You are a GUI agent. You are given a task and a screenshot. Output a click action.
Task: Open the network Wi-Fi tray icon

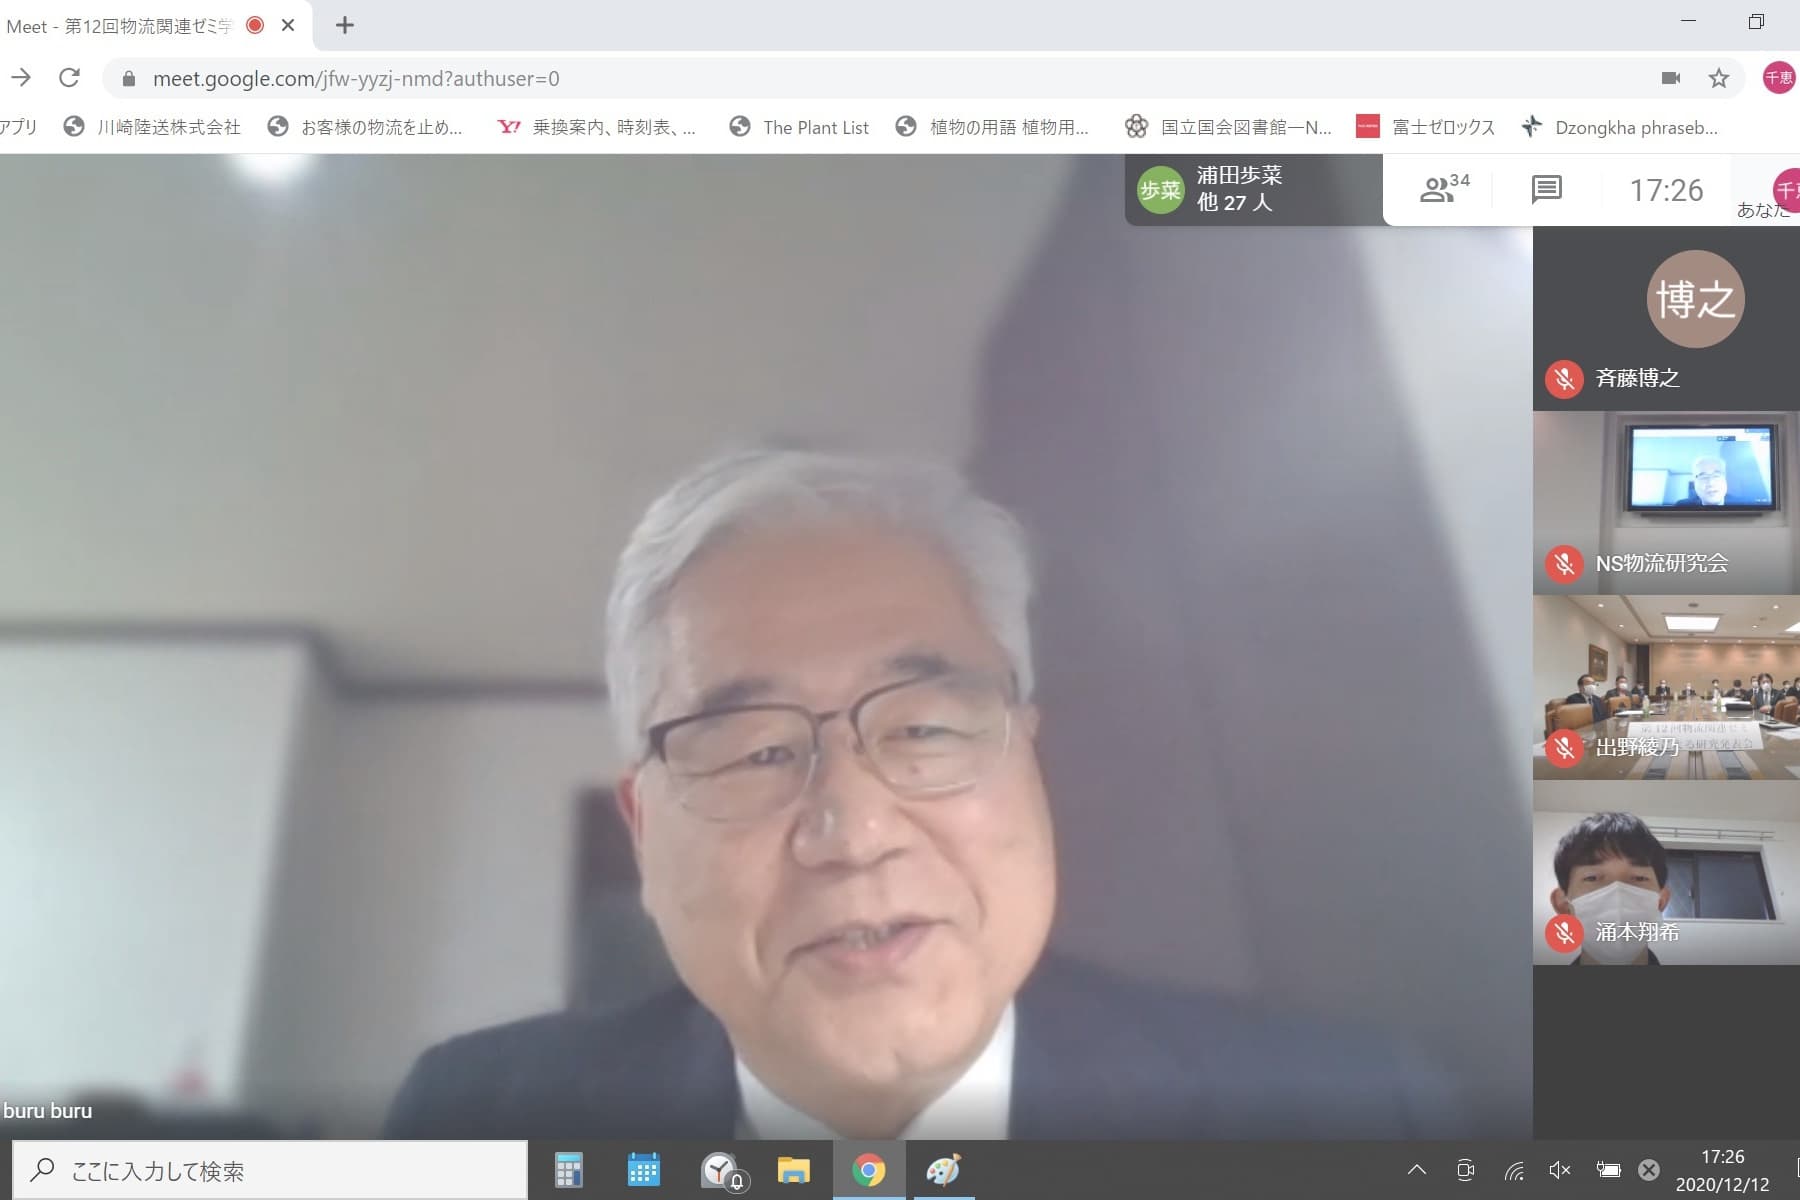[1514, 1170]
